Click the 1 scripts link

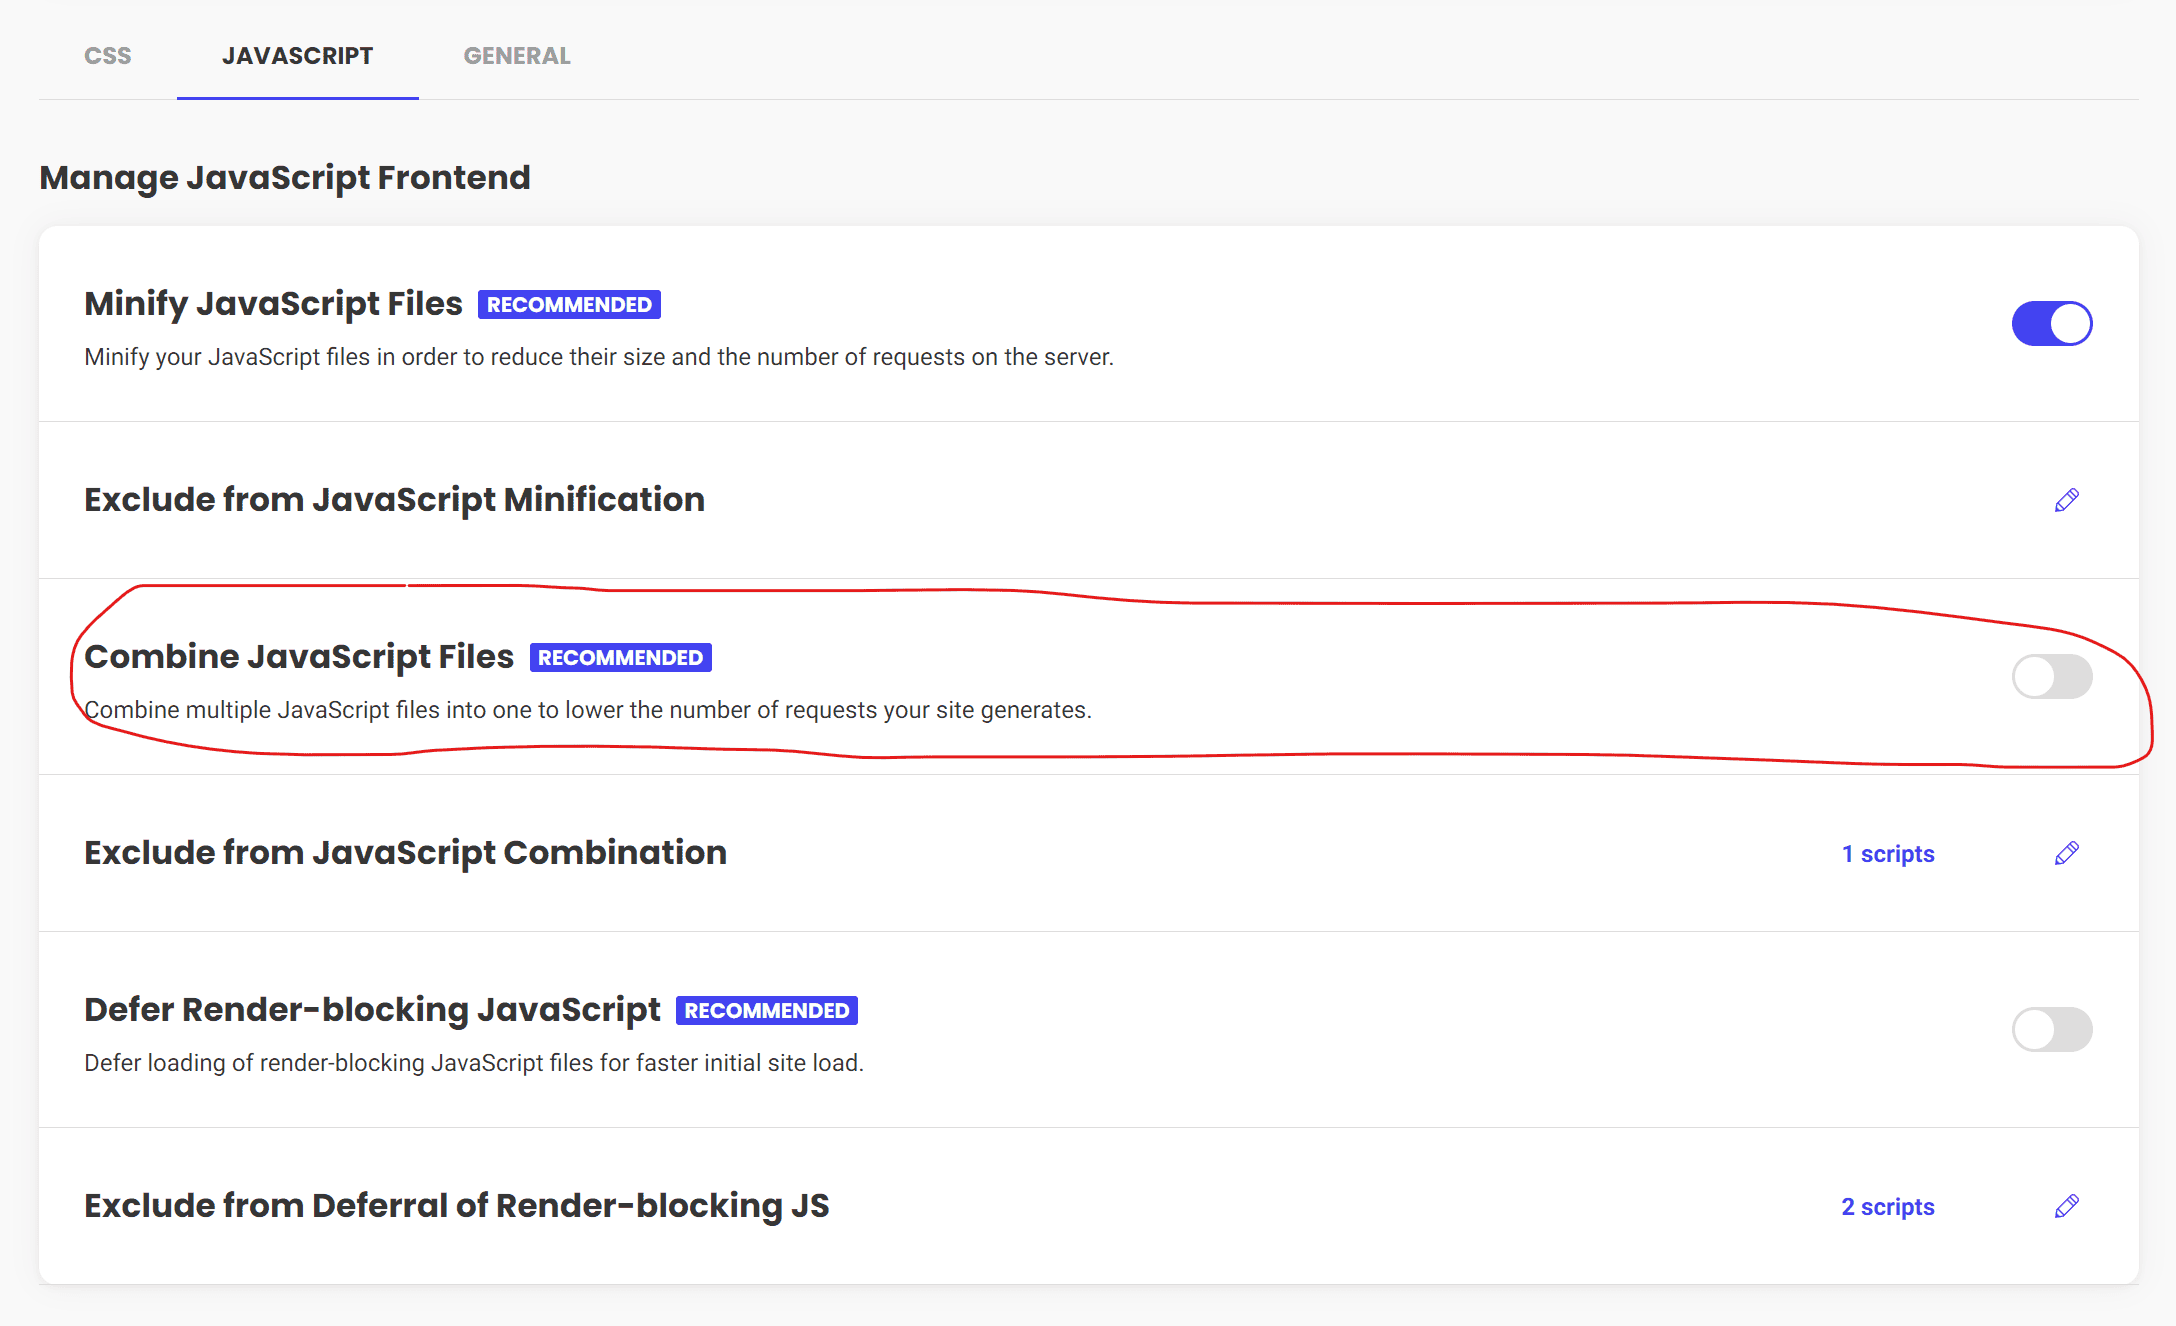coord(1888,854)
